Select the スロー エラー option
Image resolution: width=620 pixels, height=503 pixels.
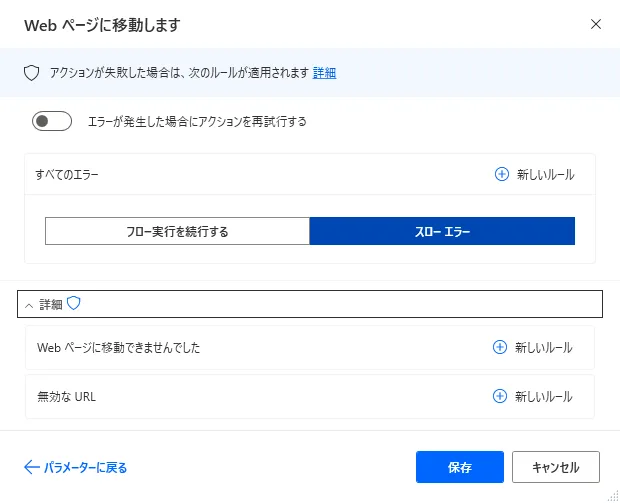442,232
